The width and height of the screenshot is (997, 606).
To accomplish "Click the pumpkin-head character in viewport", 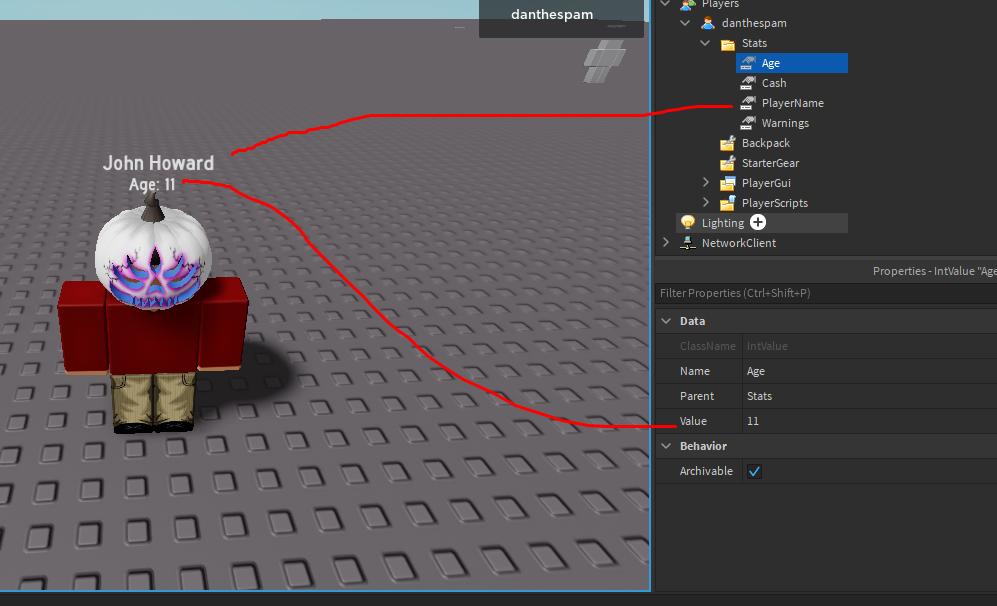I will coord(153,315).
